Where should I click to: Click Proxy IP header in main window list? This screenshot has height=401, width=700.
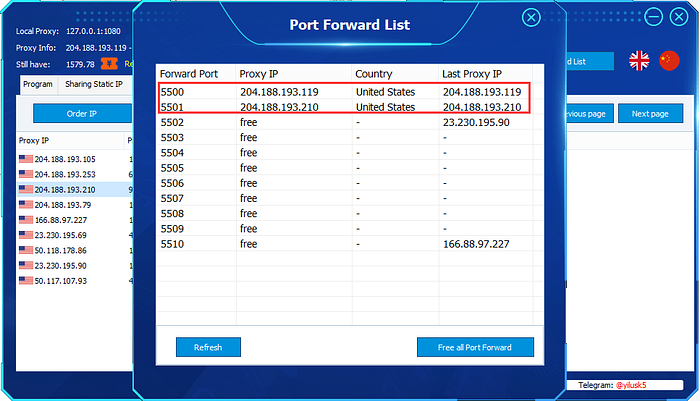pos(70,140)
